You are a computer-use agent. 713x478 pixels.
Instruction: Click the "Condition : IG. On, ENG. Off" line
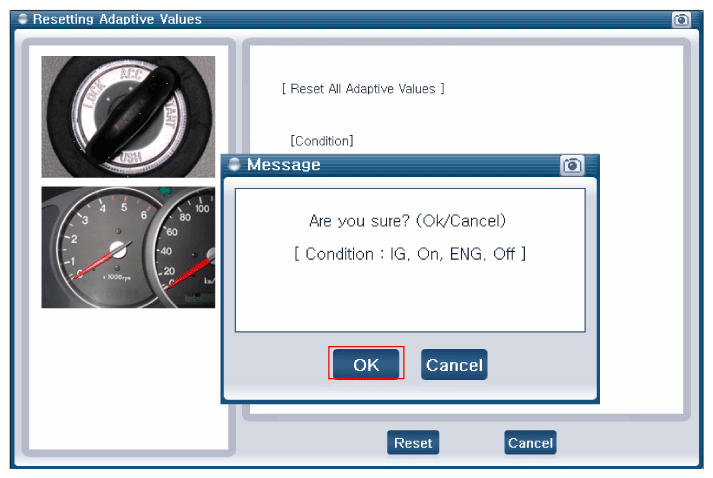point(409,254)
